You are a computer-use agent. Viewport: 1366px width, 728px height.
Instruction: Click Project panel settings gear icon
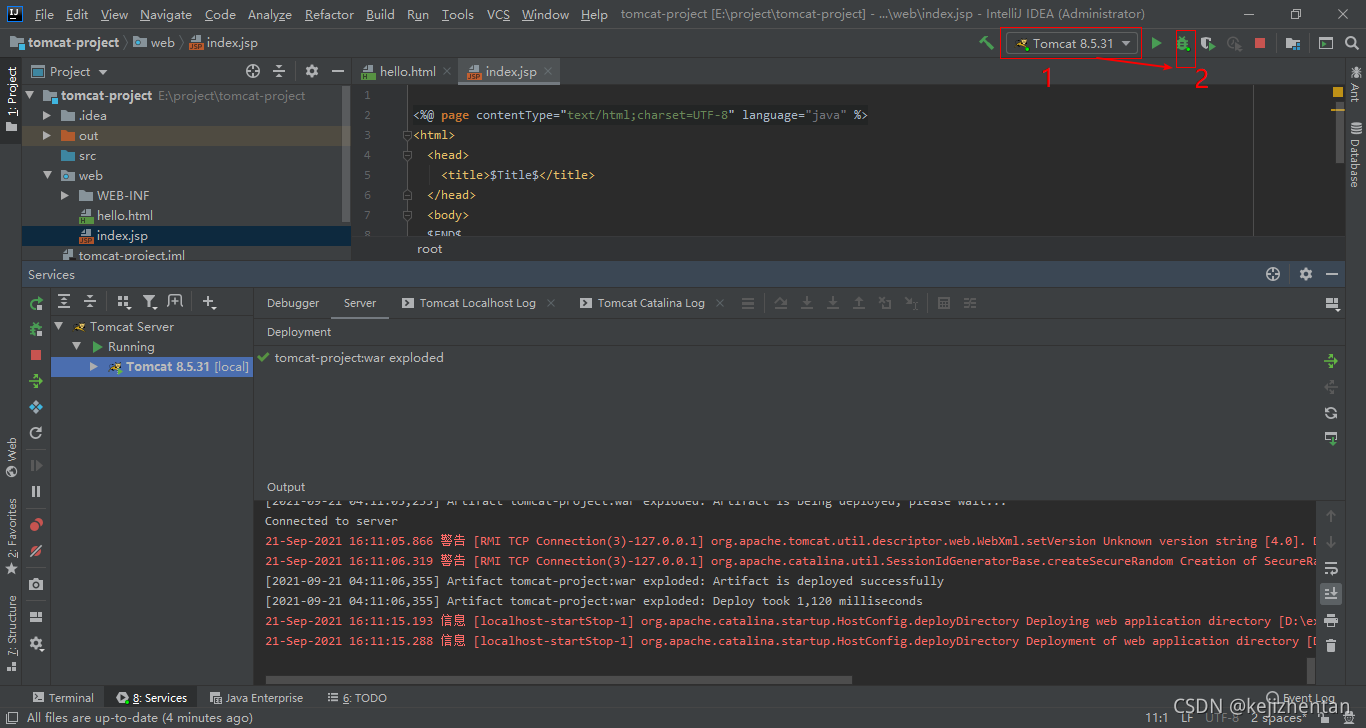coord(312,71)
